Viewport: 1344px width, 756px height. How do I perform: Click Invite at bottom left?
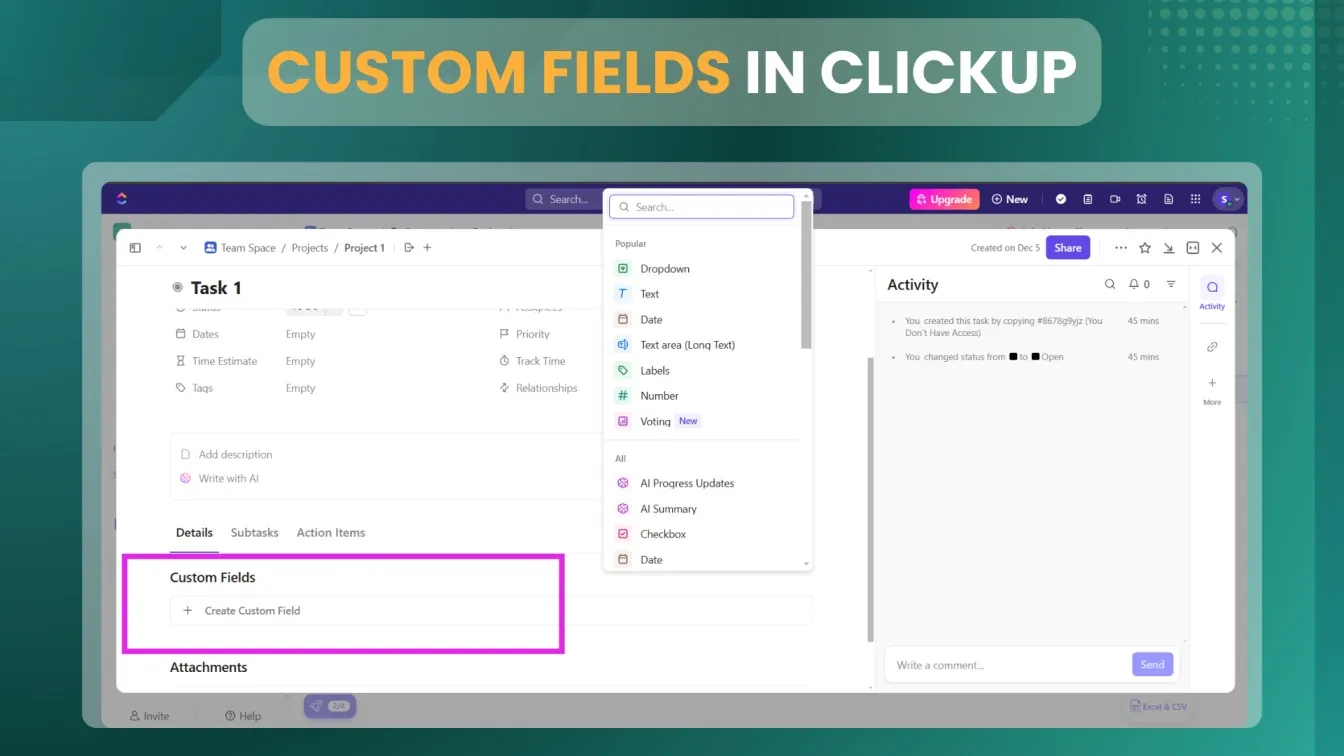tap(149, 716)
